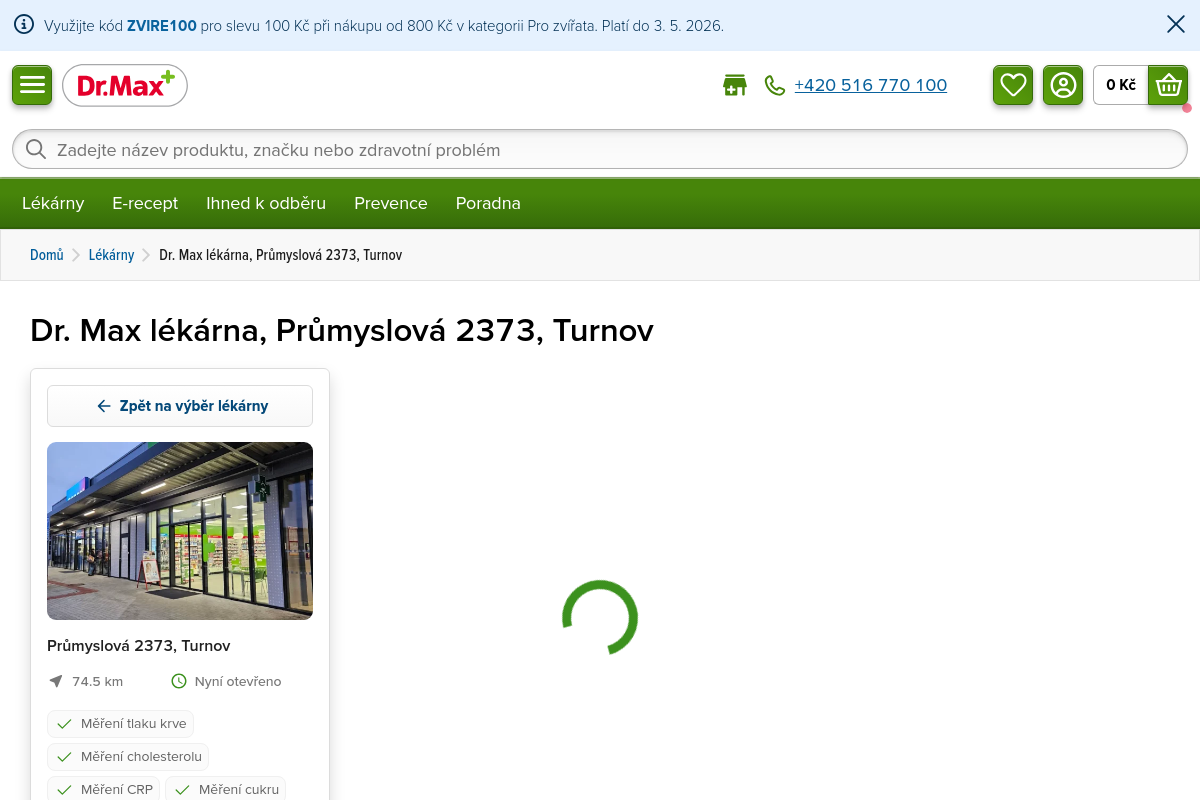Open the Poradna menu item
The image size is (1200, 800).
click(488, 203)
